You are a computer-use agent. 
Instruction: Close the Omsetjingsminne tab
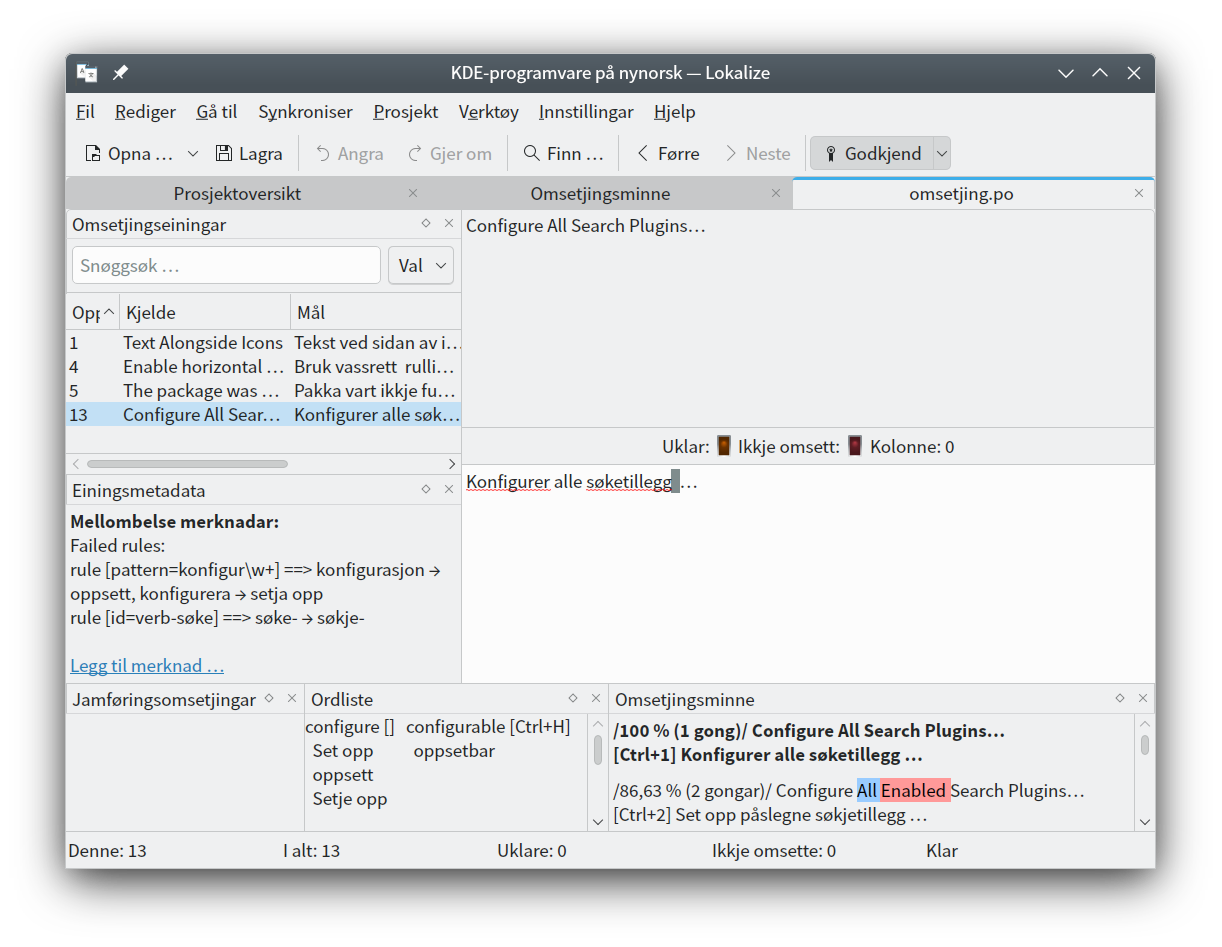pos(776,193)
